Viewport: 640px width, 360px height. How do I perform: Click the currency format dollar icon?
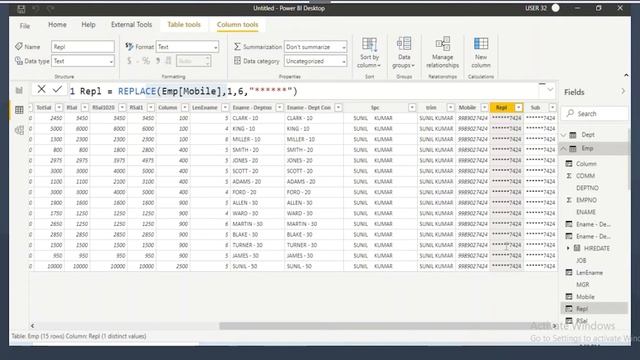tap(129, 61)
